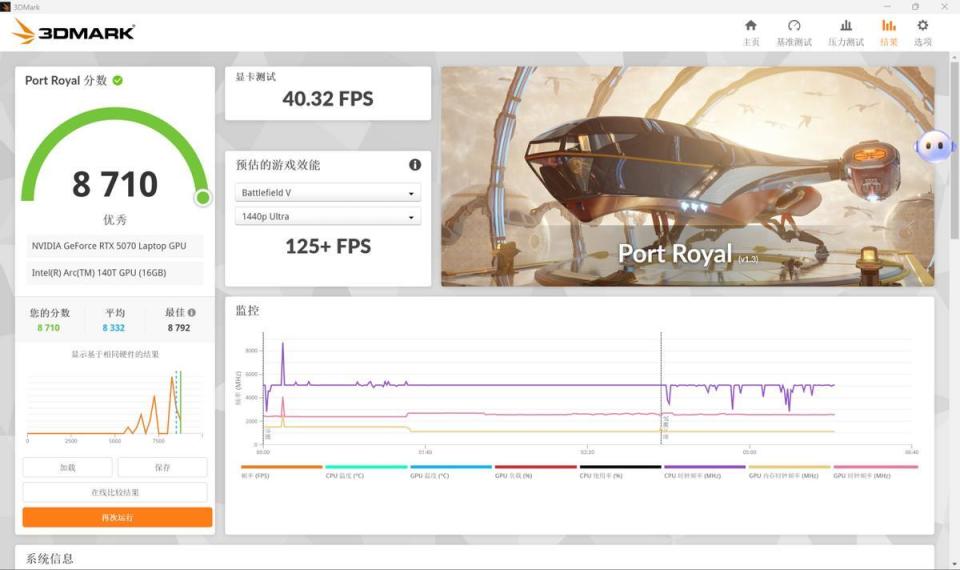The height and width of the screenshot is (570, 960).
Task: Click the 3DMark title bar app icon
Action: point(6,7)
